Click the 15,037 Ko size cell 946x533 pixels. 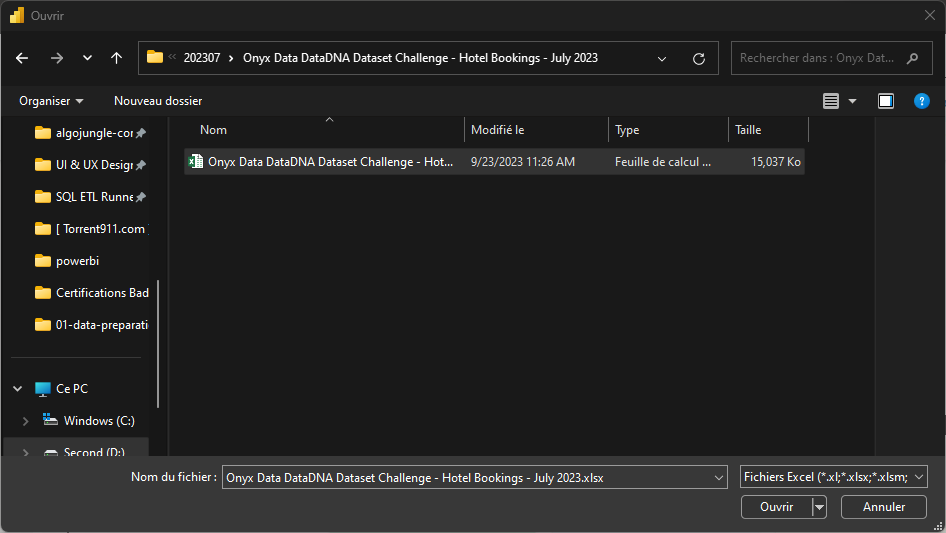tap(776, 162)
